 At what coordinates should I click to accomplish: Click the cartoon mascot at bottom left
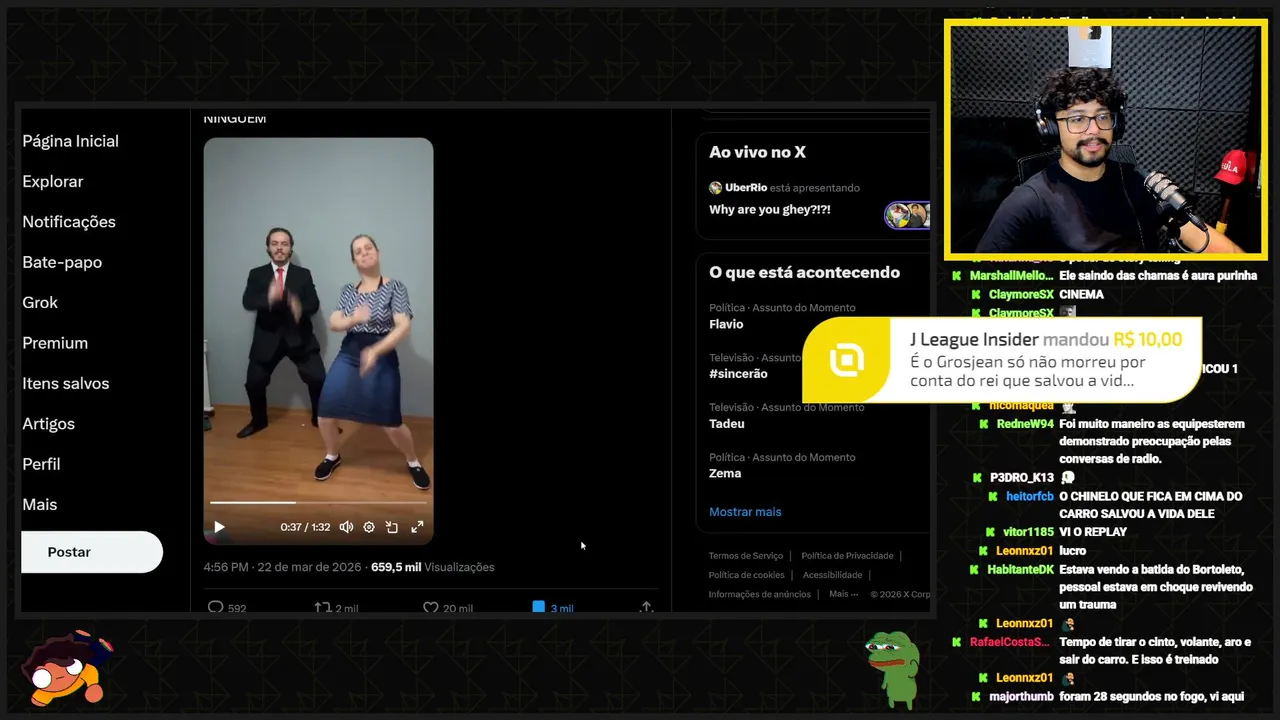pos(66,670)
